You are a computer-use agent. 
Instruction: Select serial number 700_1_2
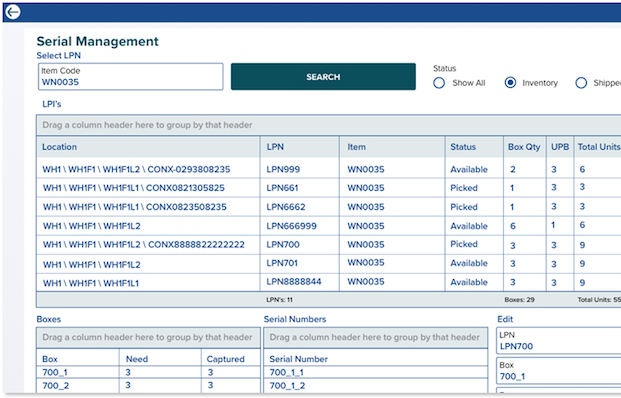[375, 385]
